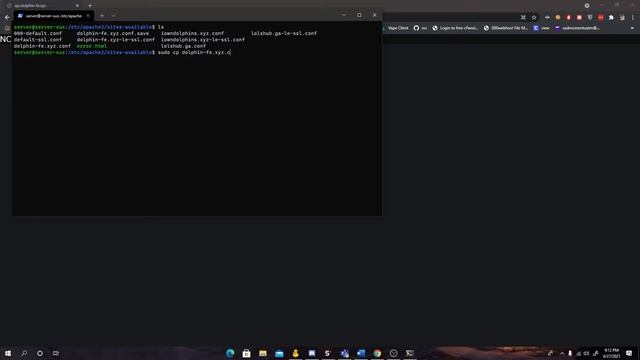Open Microsoft Store from the taskbar

(247, 353)
